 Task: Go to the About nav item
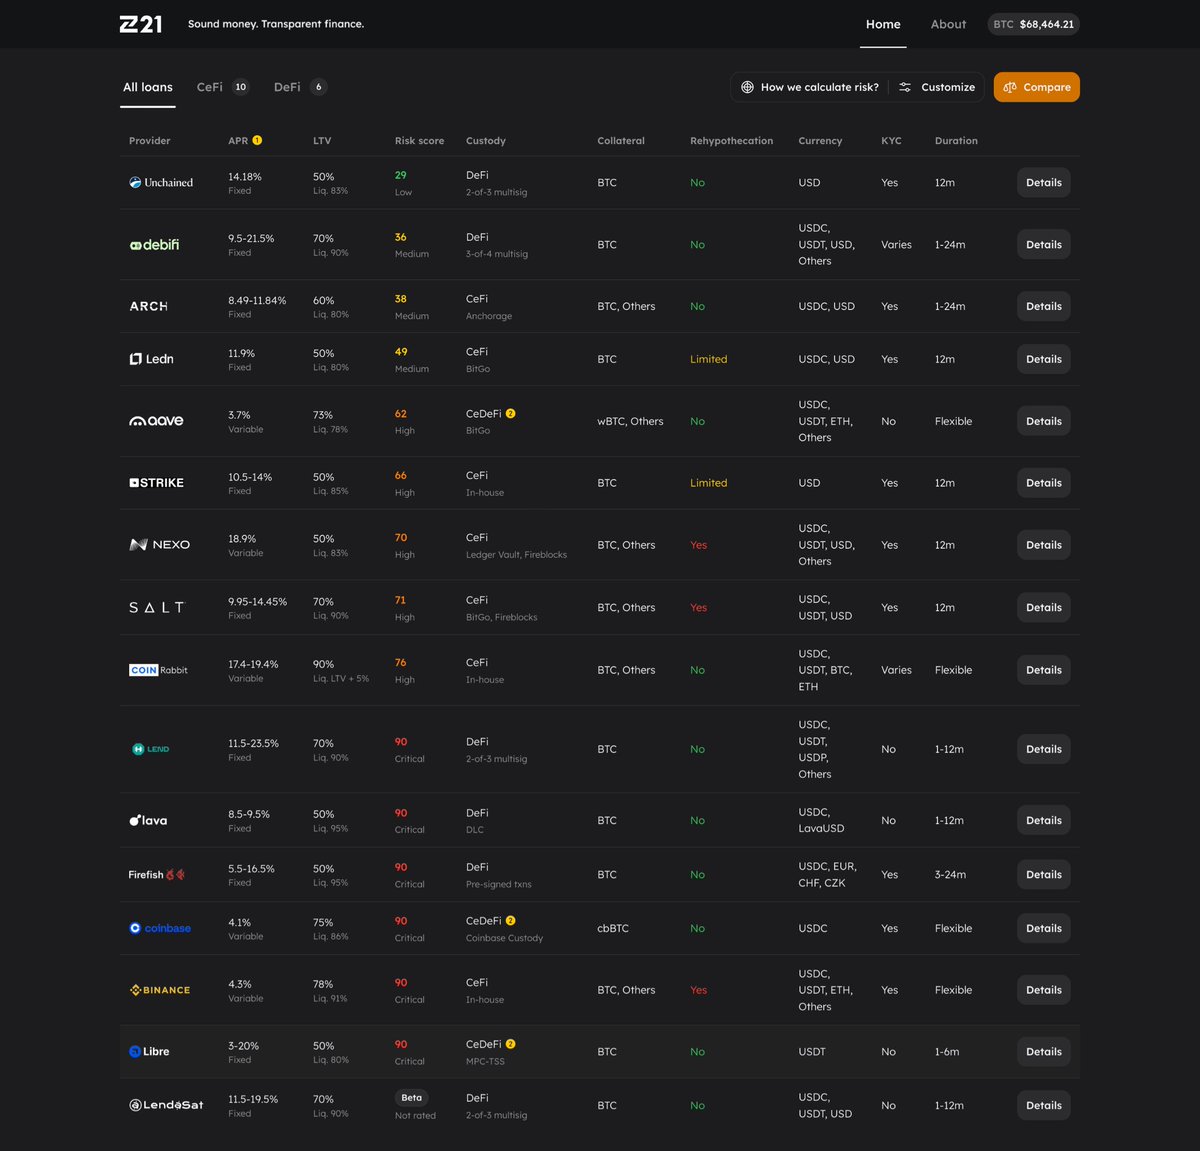(948, 24)
